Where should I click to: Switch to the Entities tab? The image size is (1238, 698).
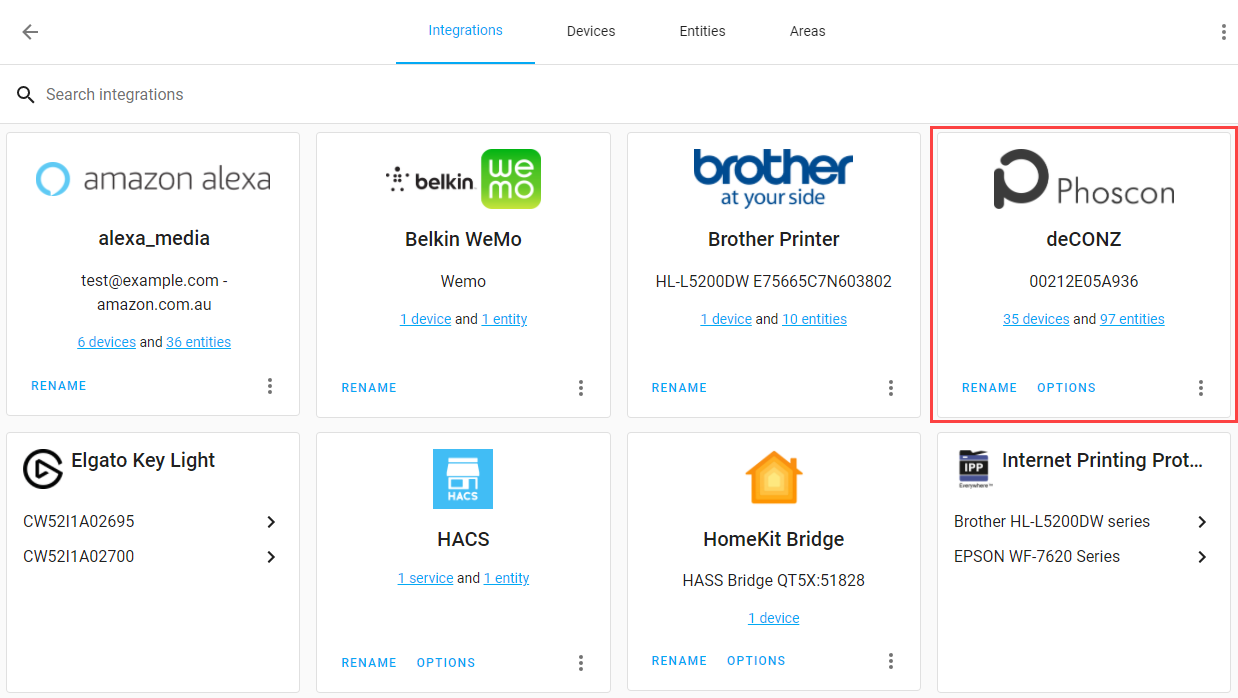click(702, 31)
